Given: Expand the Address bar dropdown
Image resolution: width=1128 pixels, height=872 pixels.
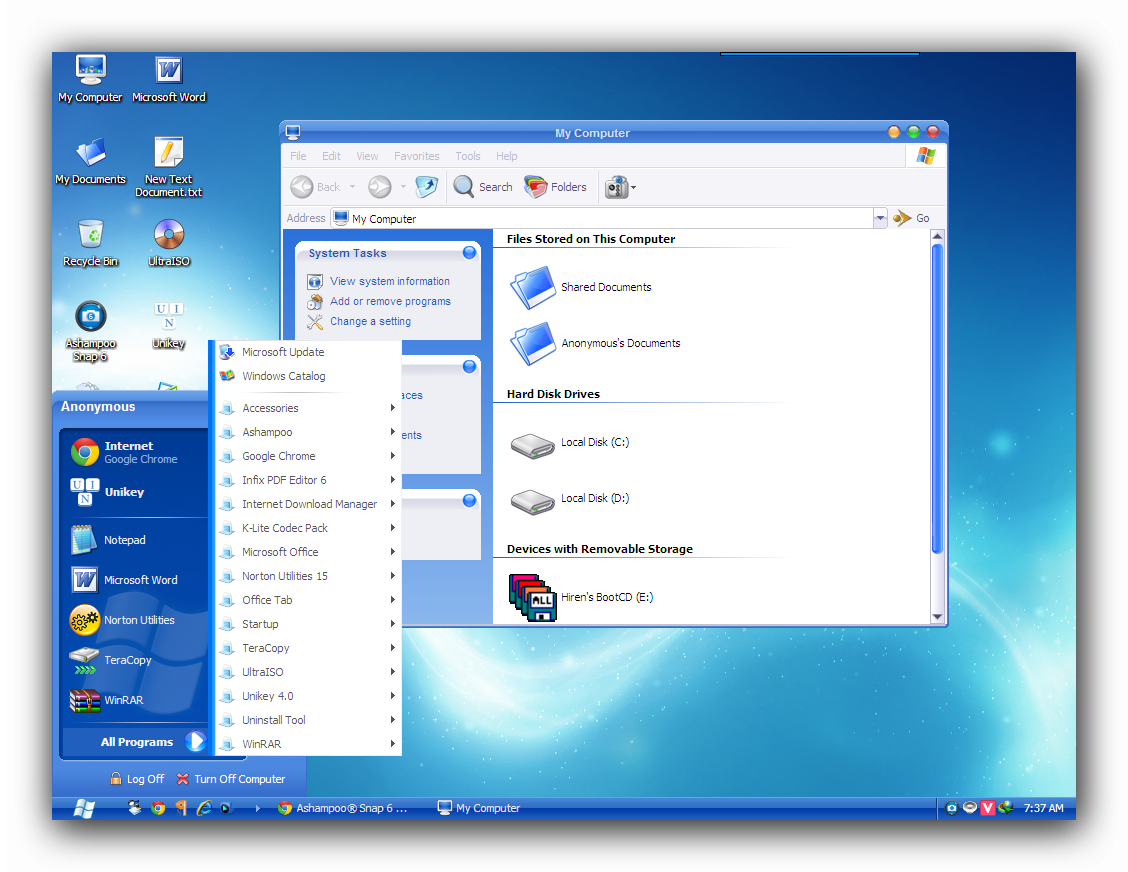Looking at the screenshot, I should point(880,218).
